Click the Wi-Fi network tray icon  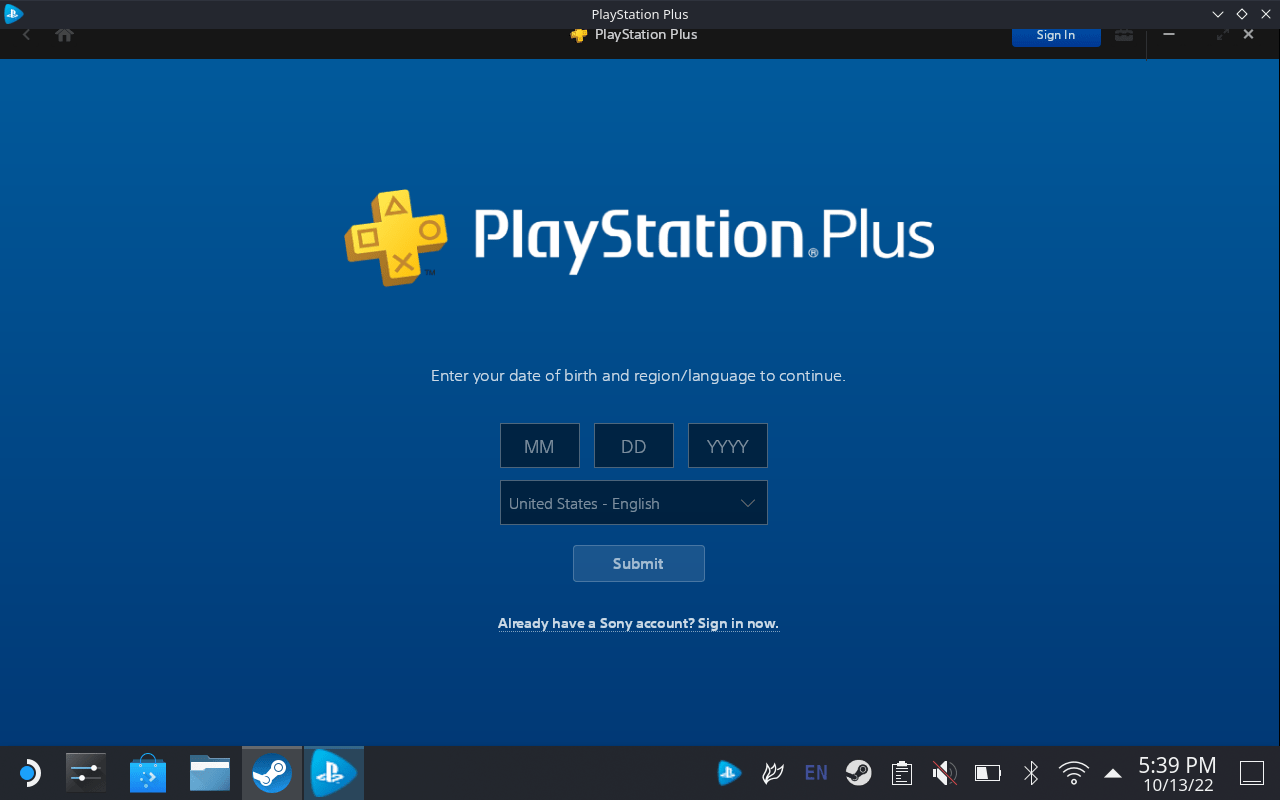tap(1074, 773)
